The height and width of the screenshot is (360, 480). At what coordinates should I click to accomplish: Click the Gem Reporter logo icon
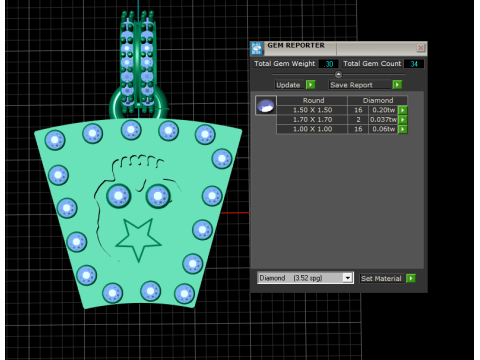coord(257,49)
